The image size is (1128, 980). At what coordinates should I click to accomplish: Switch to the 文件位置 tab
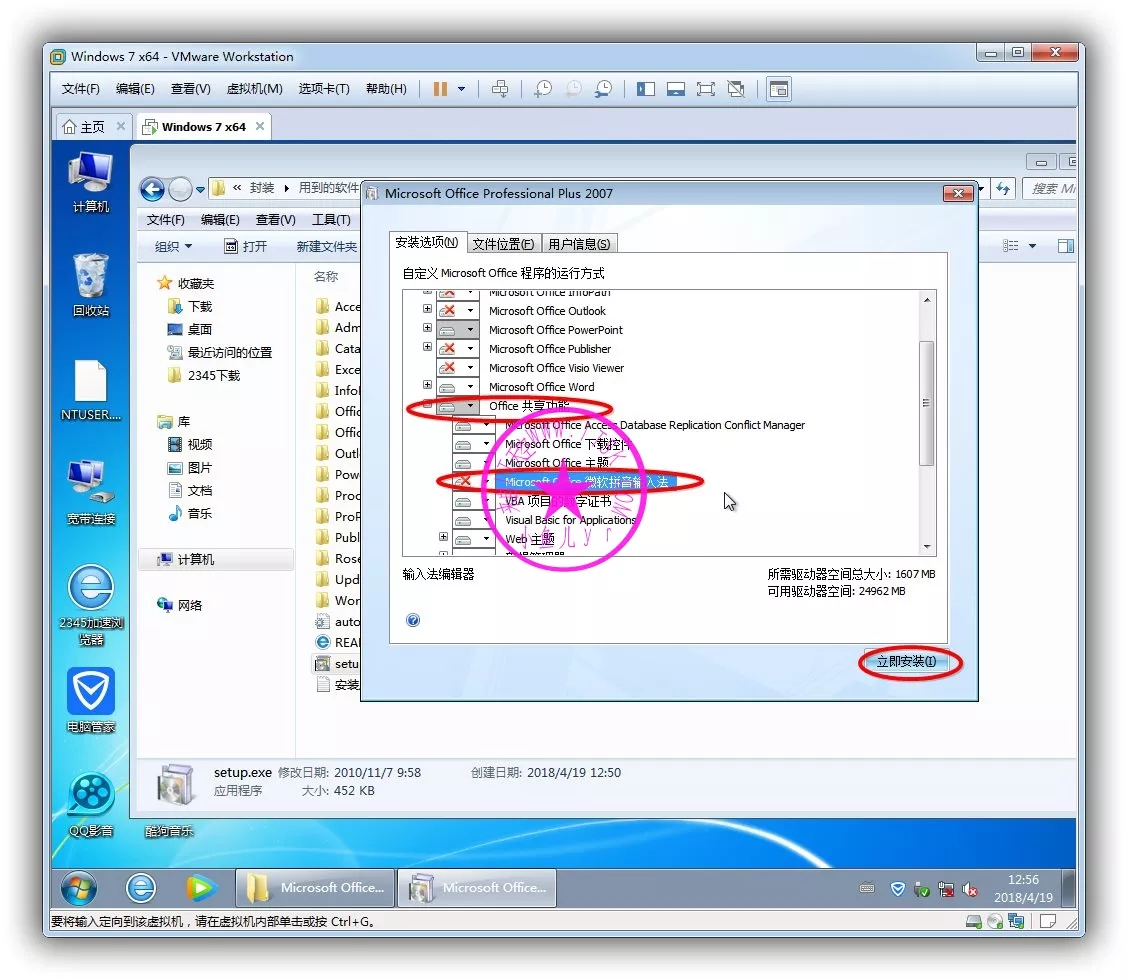[x=503, y=243]
